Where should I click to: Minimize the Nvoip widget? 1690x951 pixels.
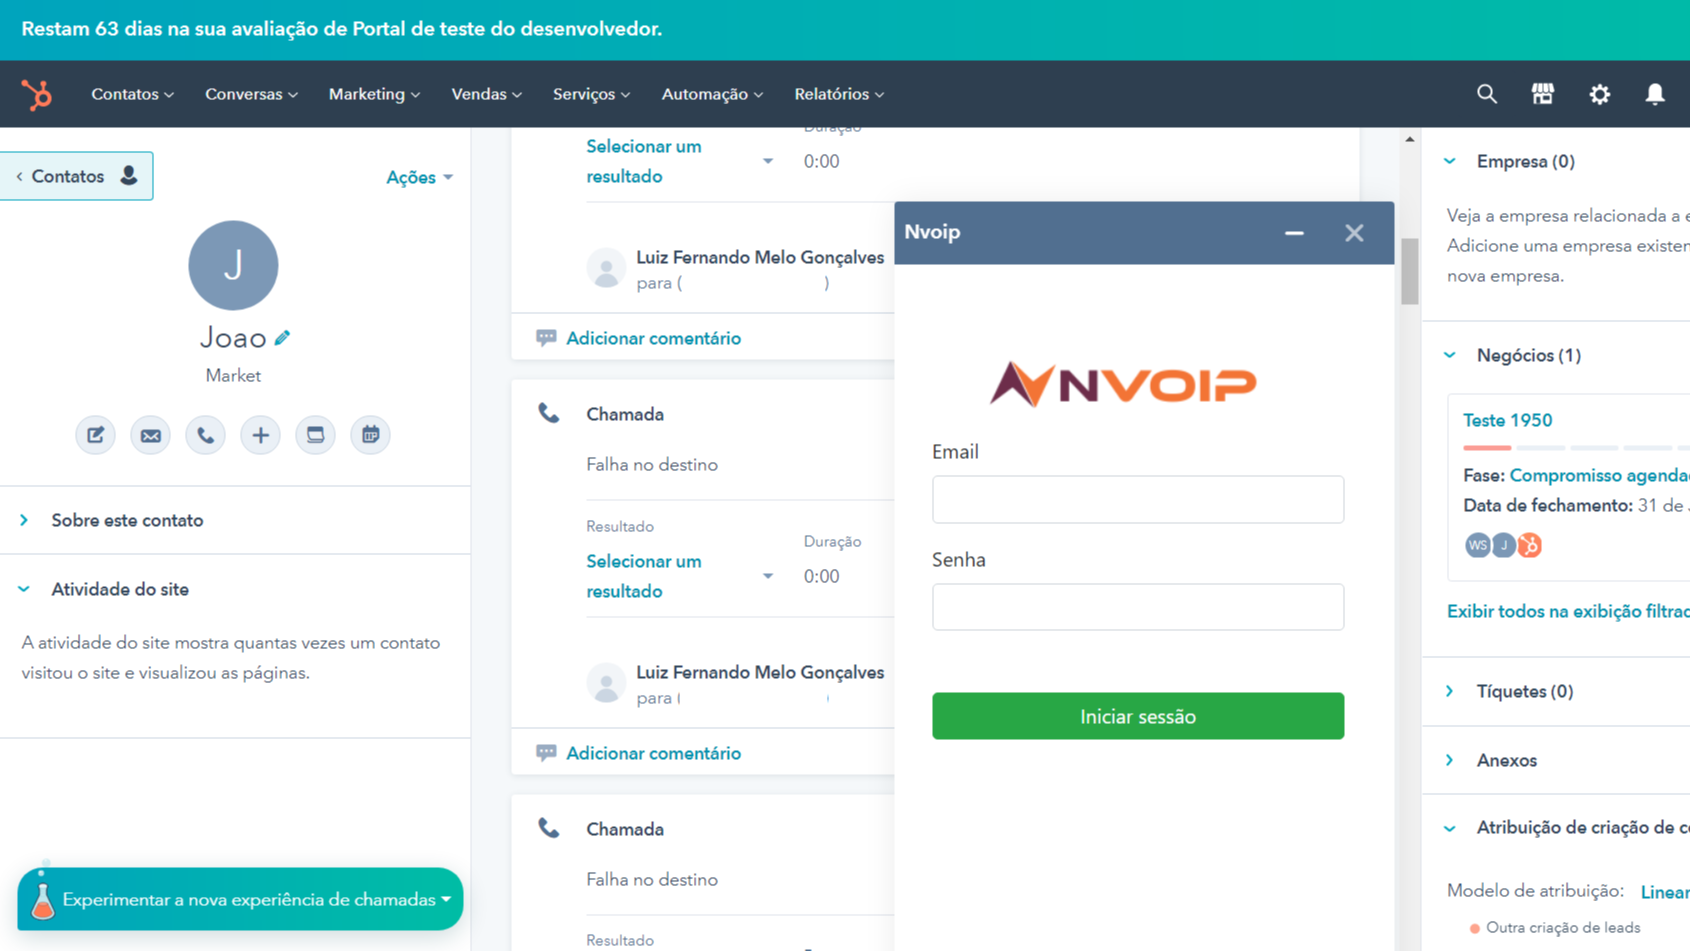click(1294, 233)
